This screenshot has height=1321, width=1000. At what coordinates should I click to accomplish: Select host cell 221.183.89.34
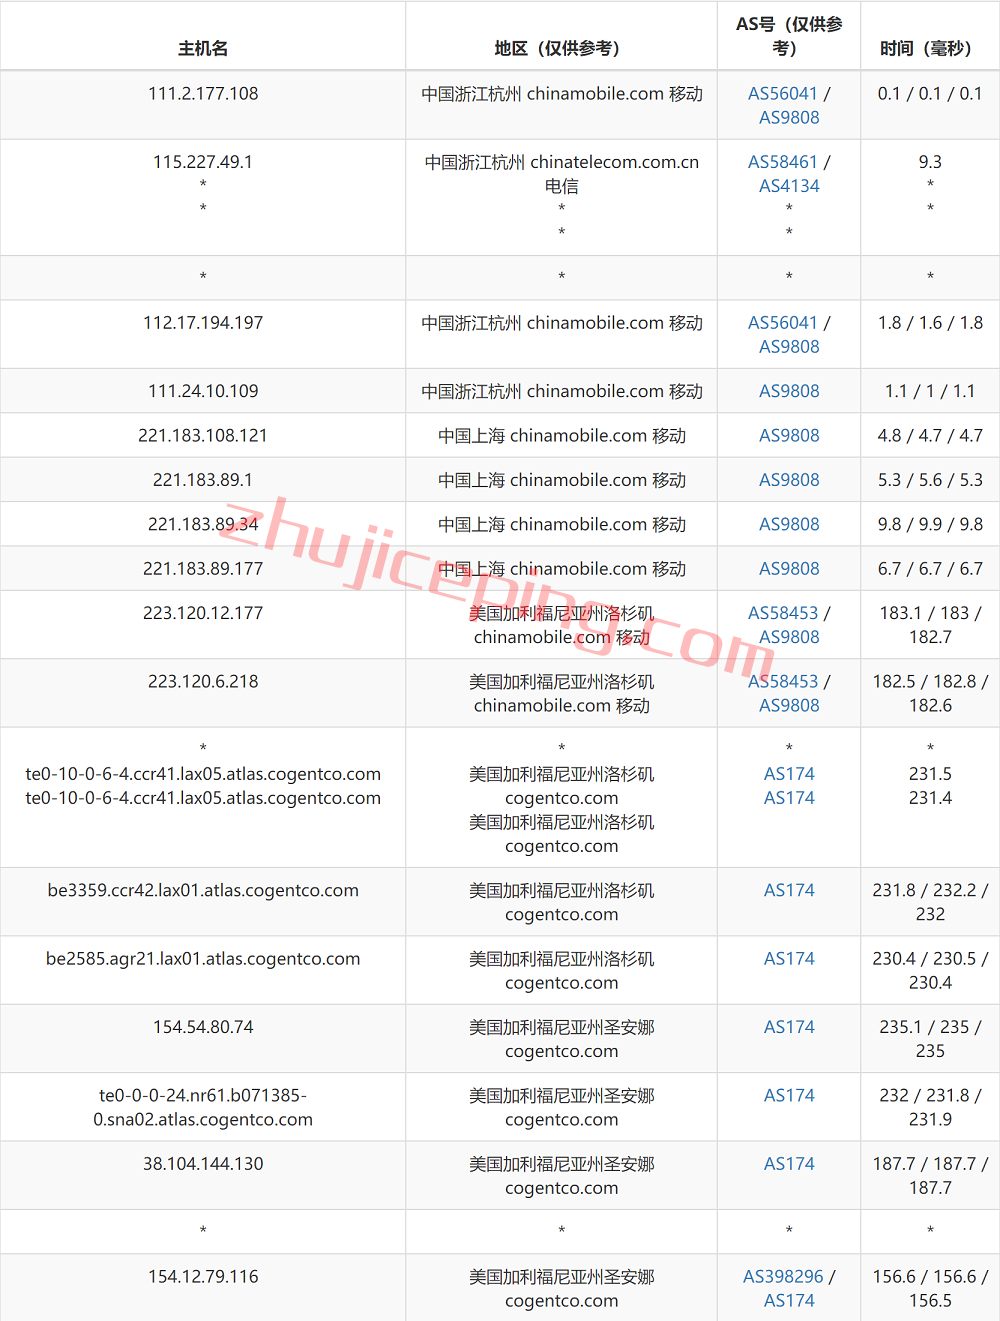203,524
